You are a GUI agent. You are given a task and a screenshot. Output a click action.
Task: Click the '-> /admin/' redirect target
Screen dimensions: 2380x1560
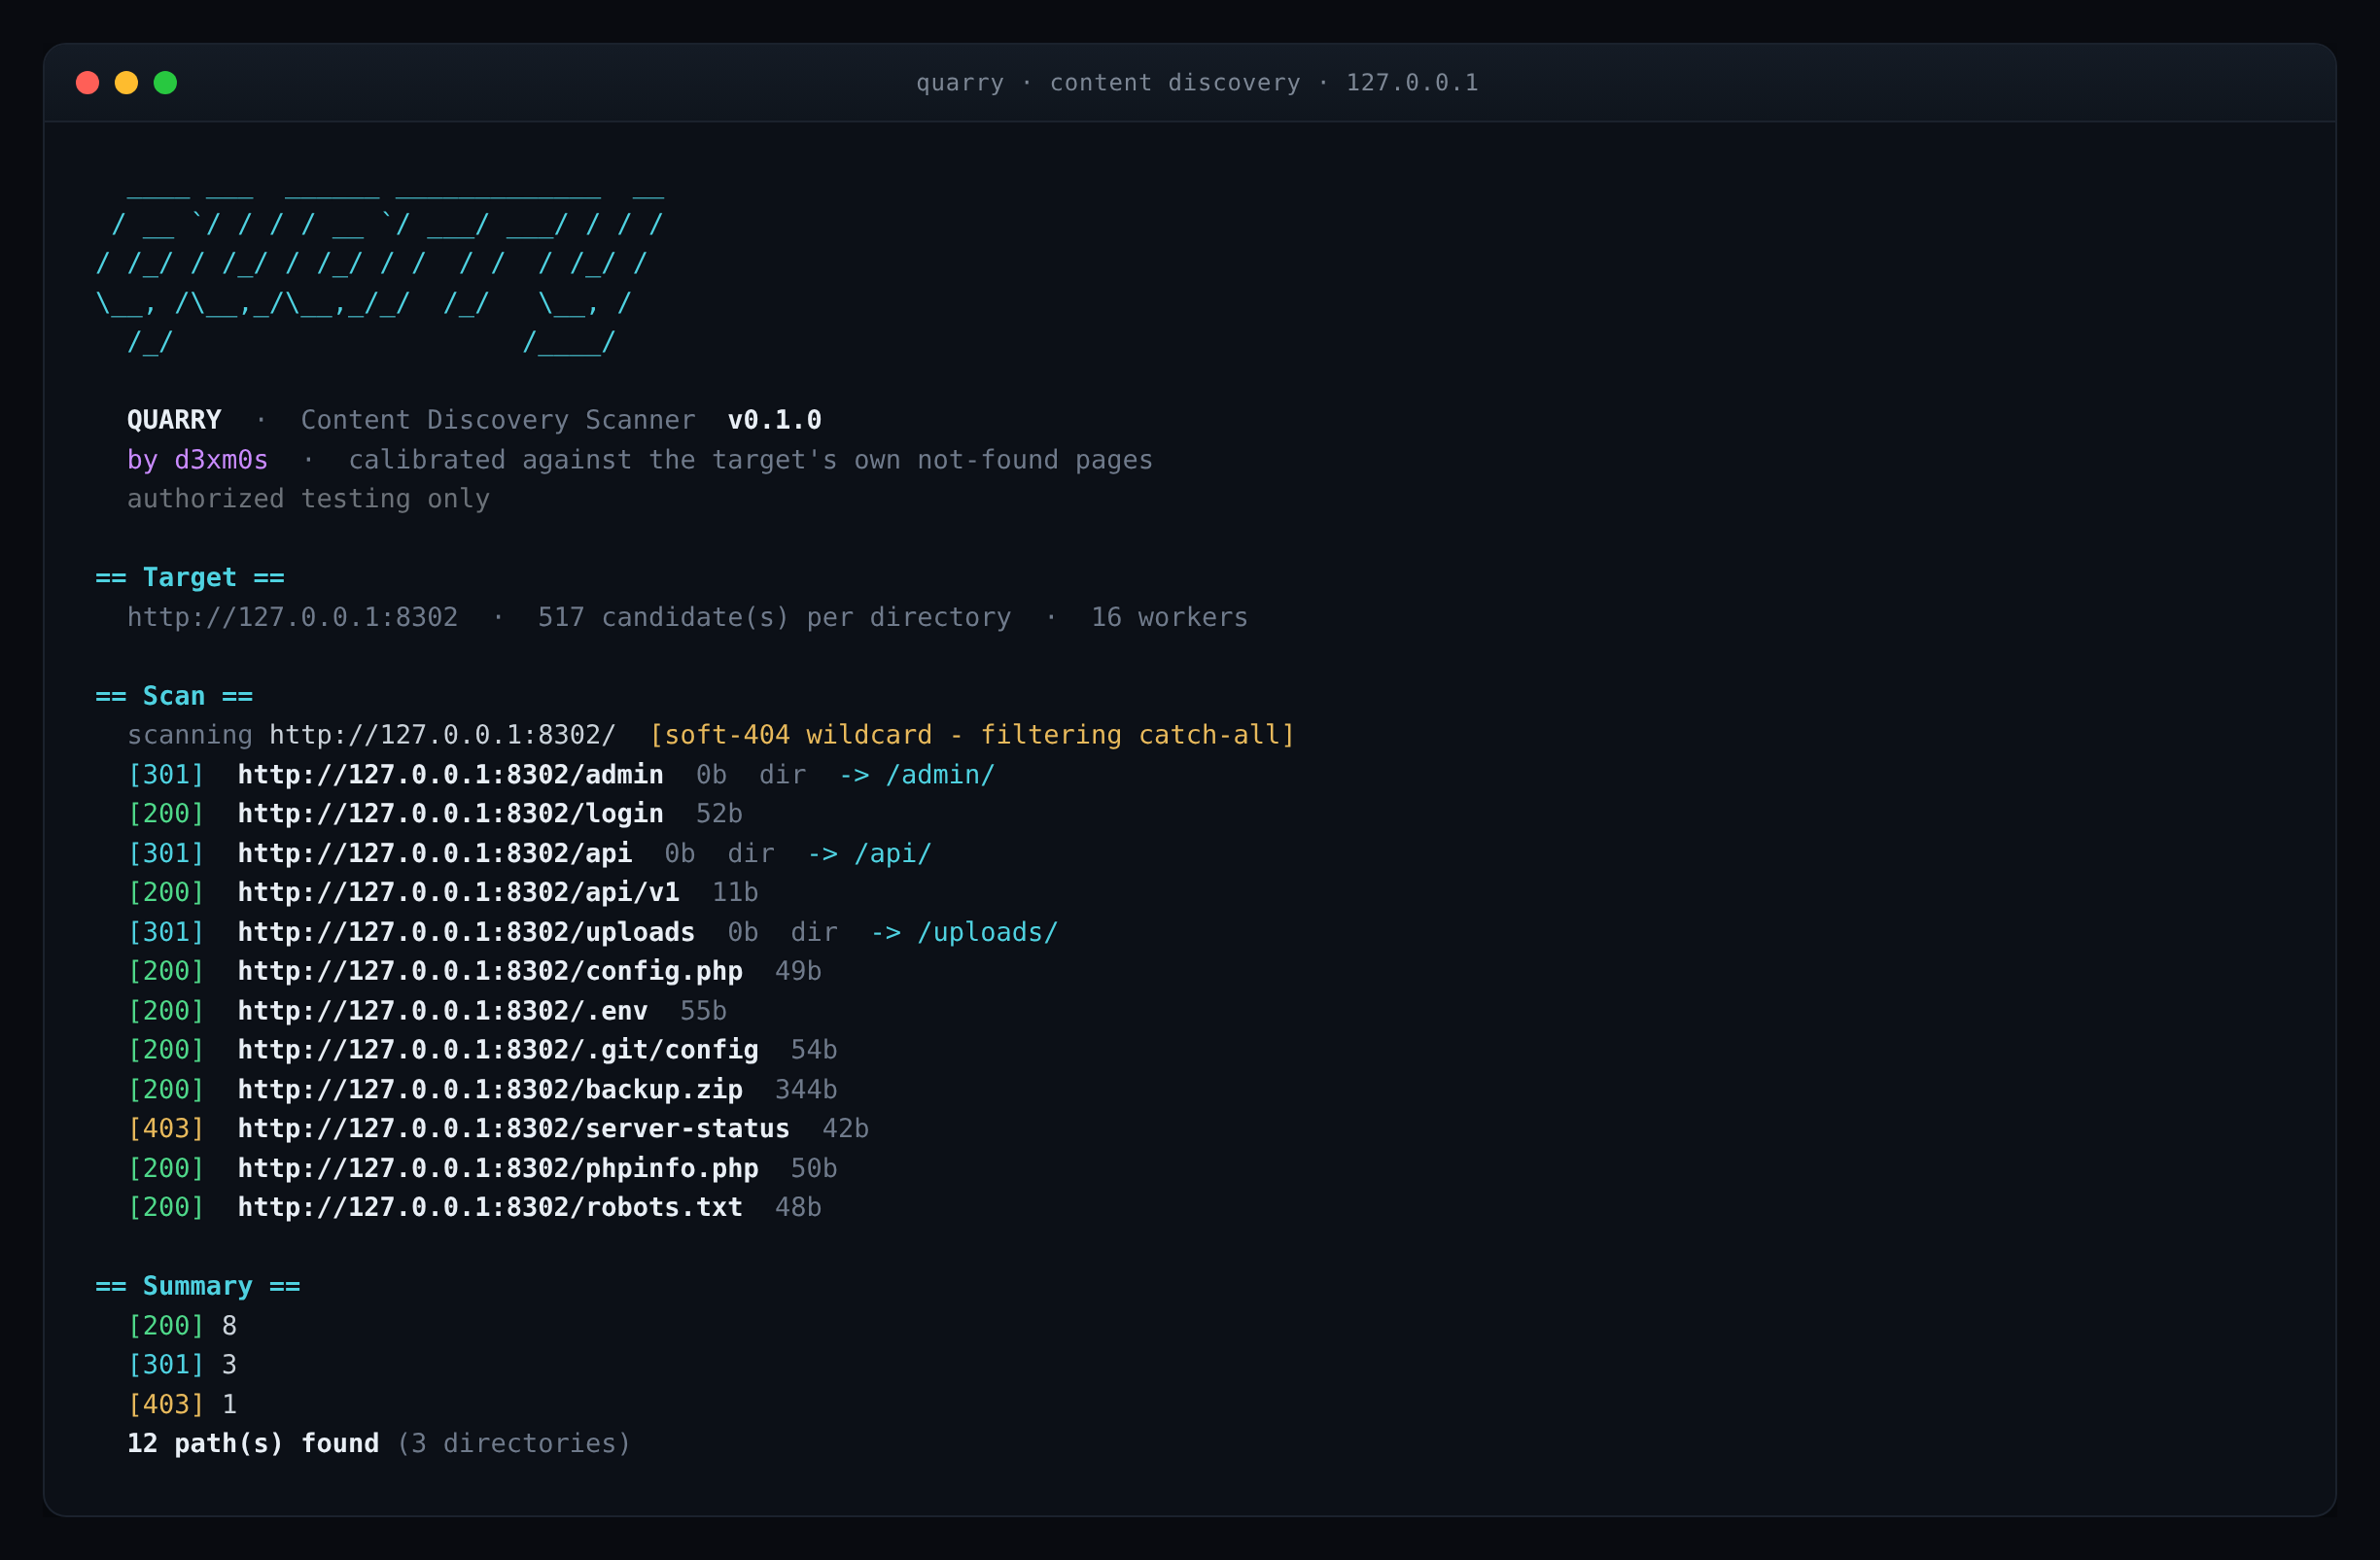coord(916,775)
